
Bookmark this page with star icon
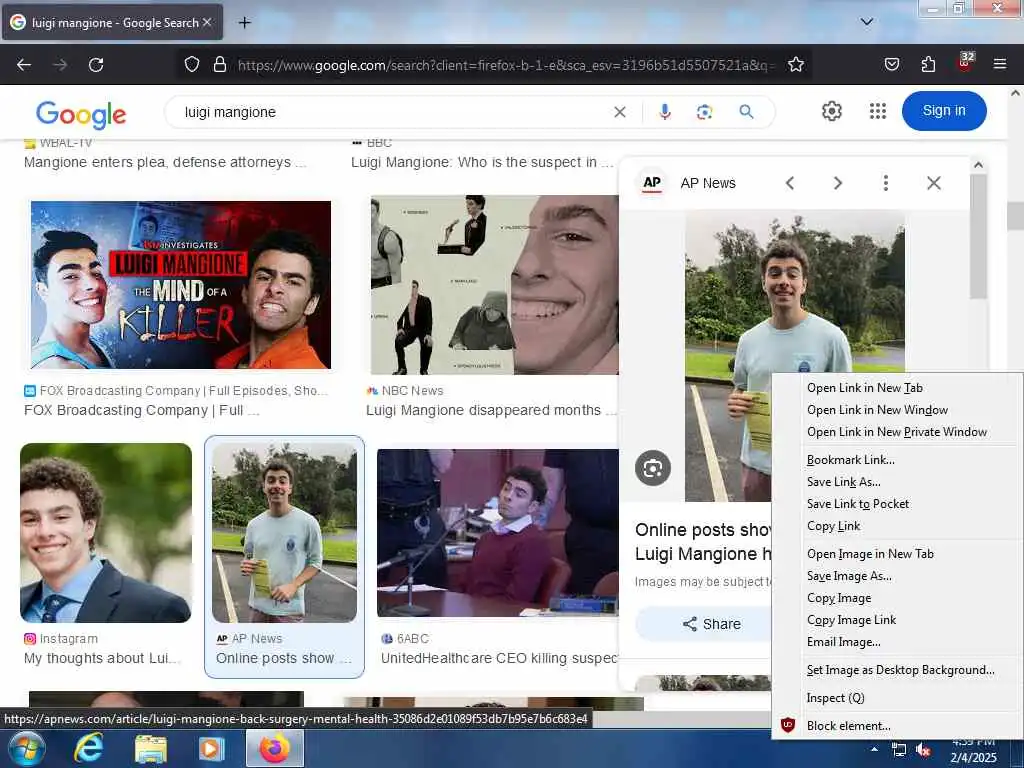click(795, 65)
